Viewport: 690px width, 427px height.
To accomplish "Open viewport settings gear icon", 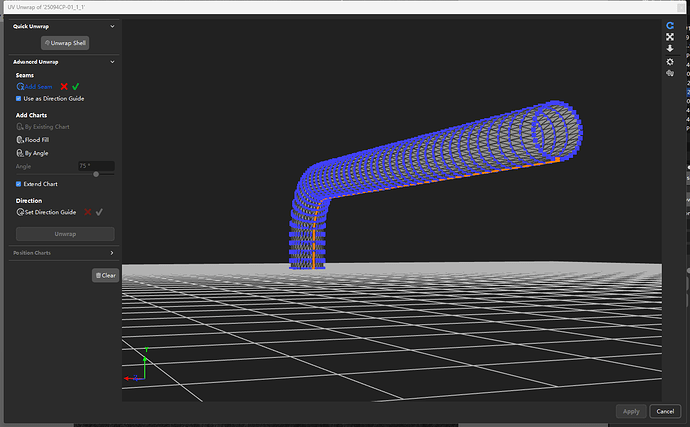I will (670, 62).
